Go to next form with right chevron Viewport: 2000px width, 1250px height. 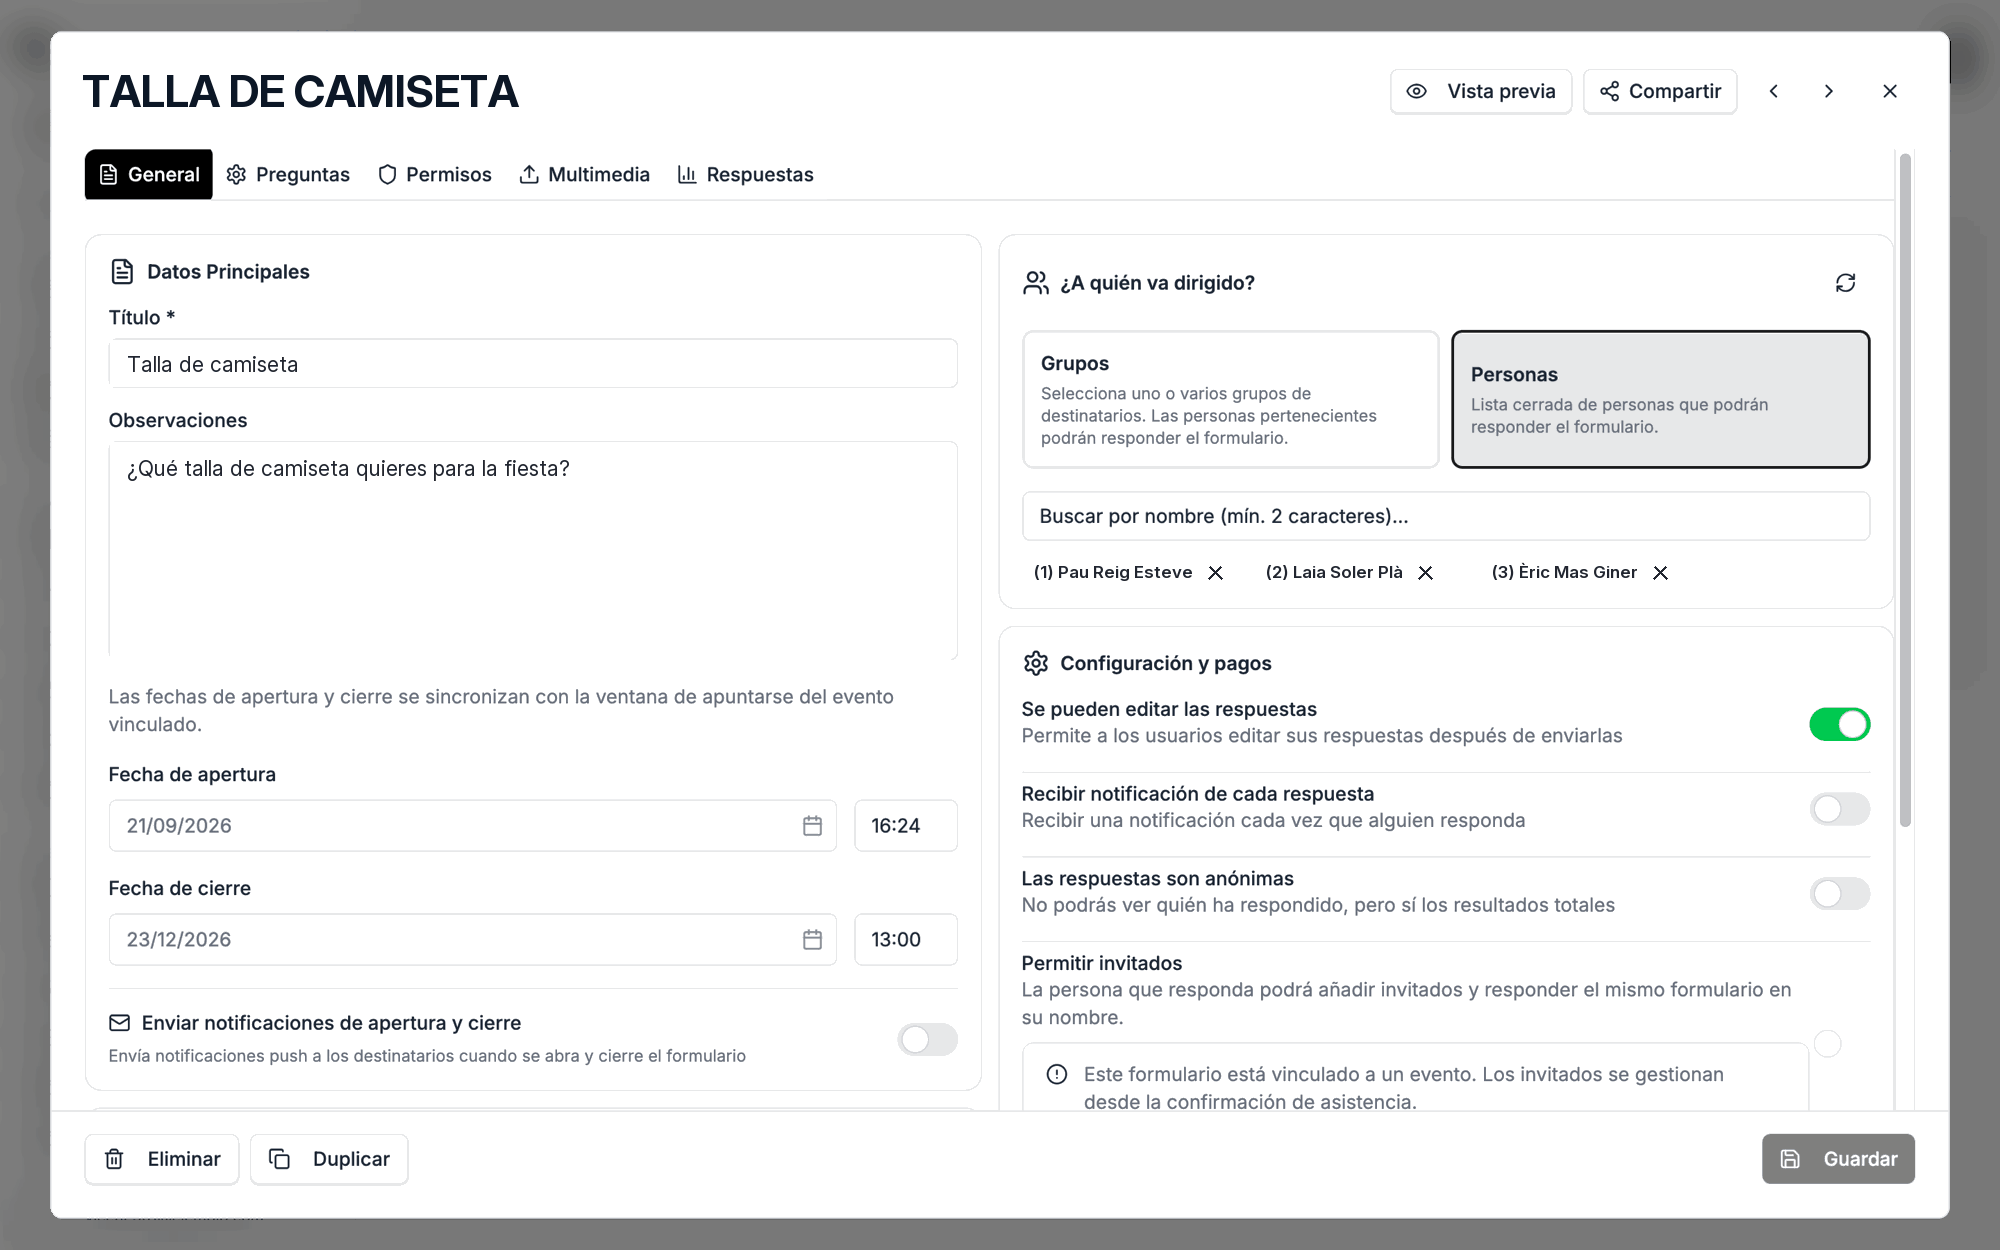point(1829,91)
